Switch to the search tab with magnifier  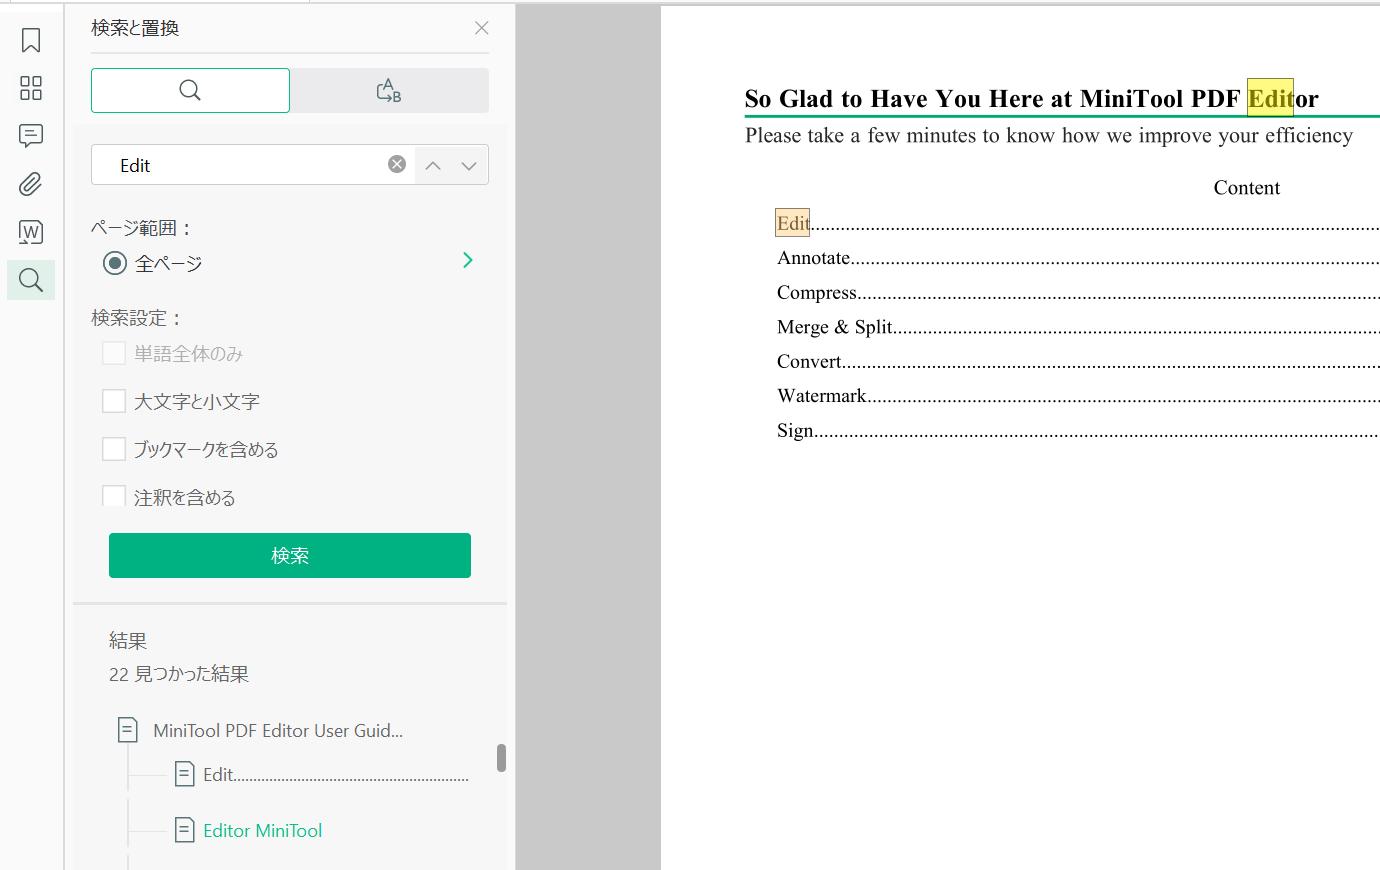tap(190, 91)
